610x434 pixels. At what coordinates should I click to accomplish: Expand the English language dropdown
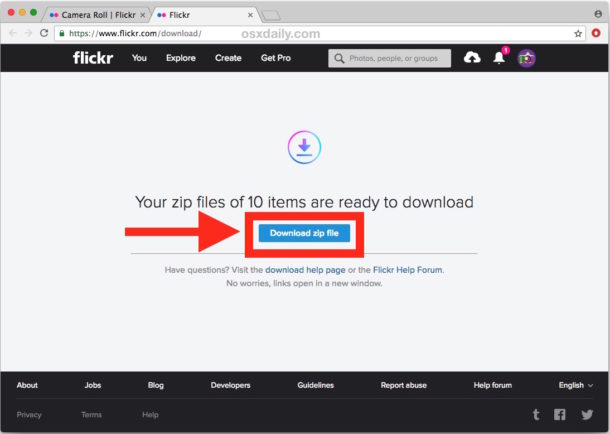coord(576,385)
